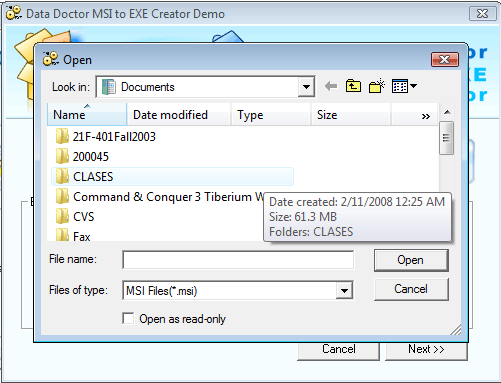The height and width of the screenshot is (383, 501).
Task: Expand the Files of type dropdown
Action: click(x=344, y=291)
